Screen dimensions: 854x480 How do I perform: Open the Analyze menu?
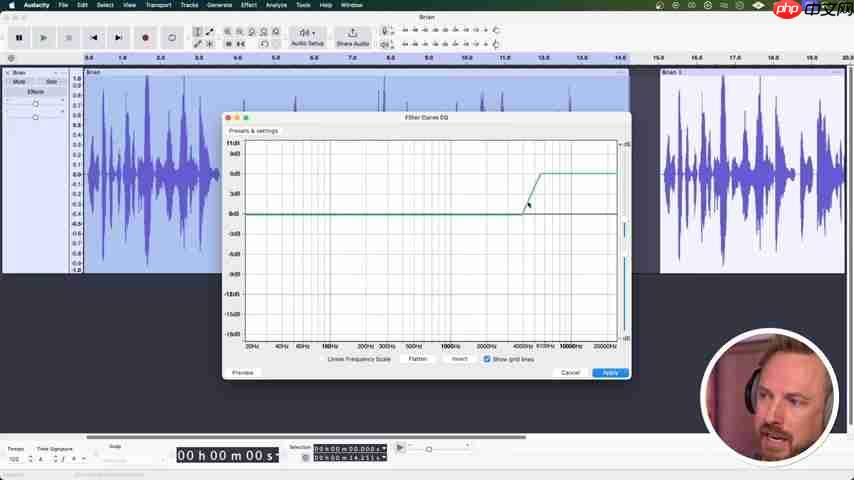tap(276, 5)
